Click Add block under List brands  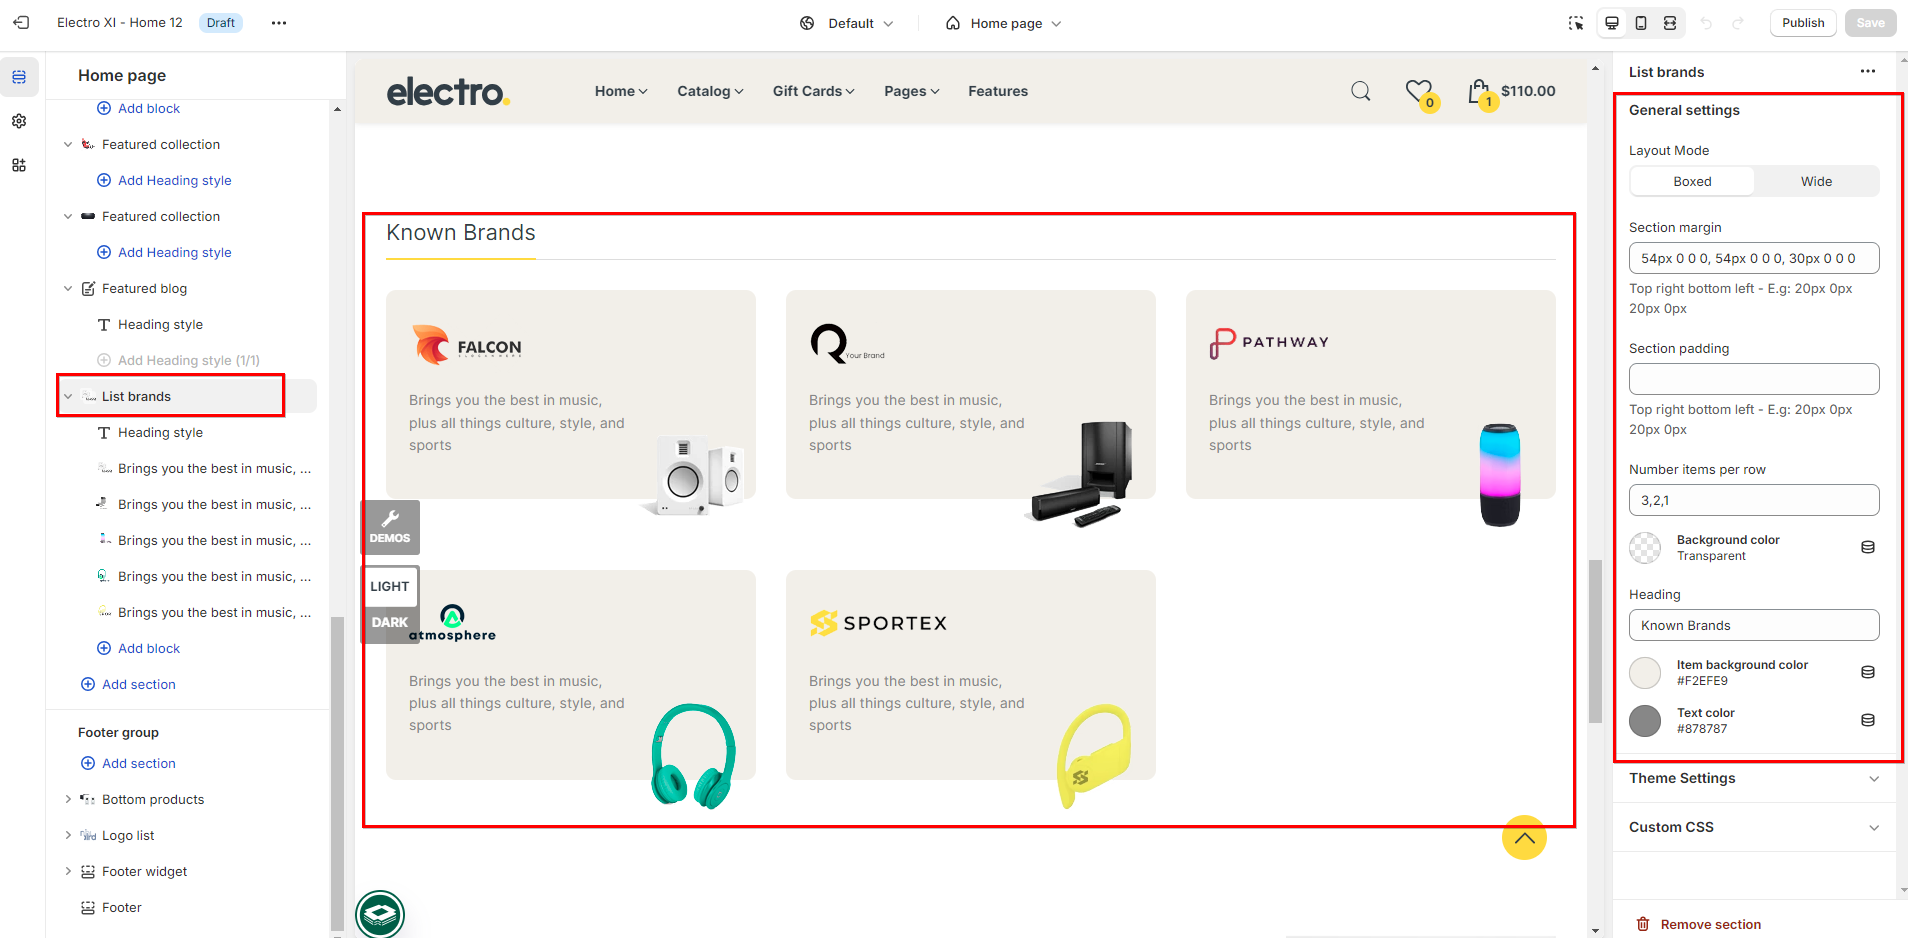139,648
